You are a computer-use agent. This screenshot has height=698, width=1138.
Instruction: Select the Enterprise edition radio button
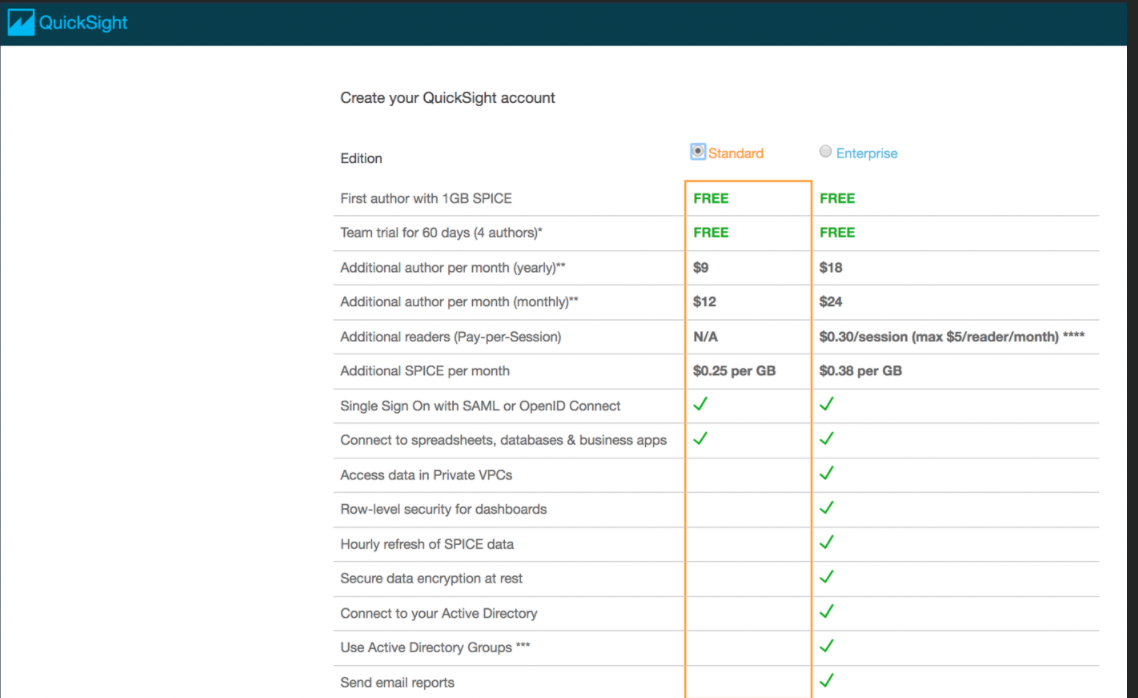825,151
